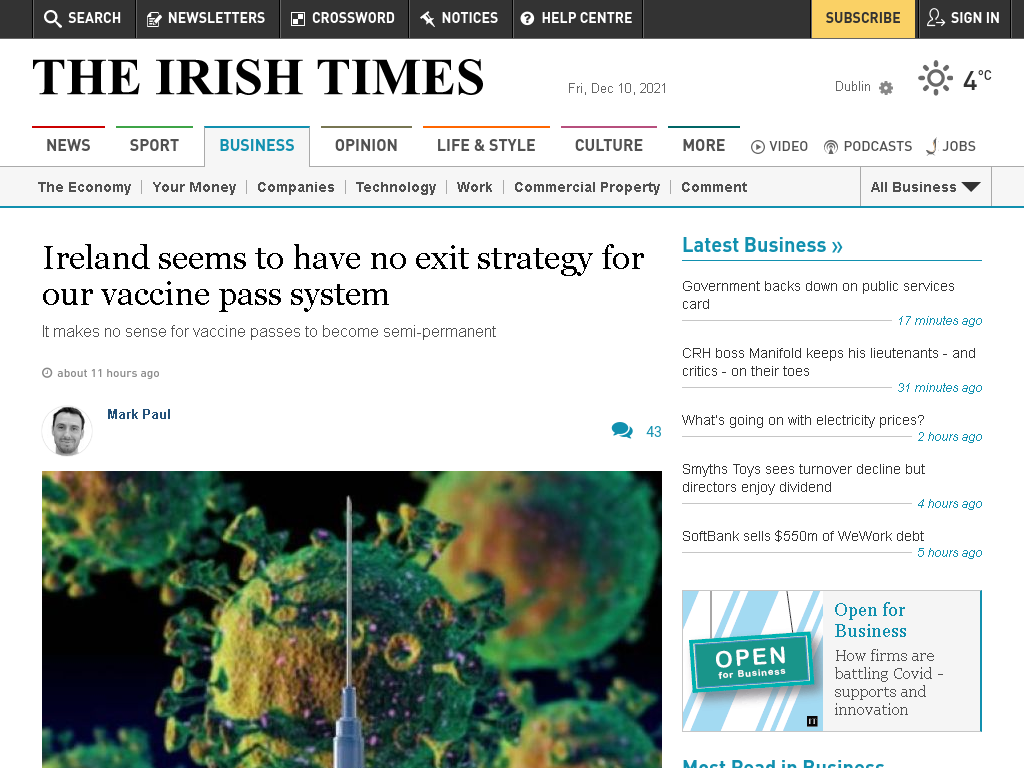
Task: Open Your Money subsection
Action: coord(194,187)
